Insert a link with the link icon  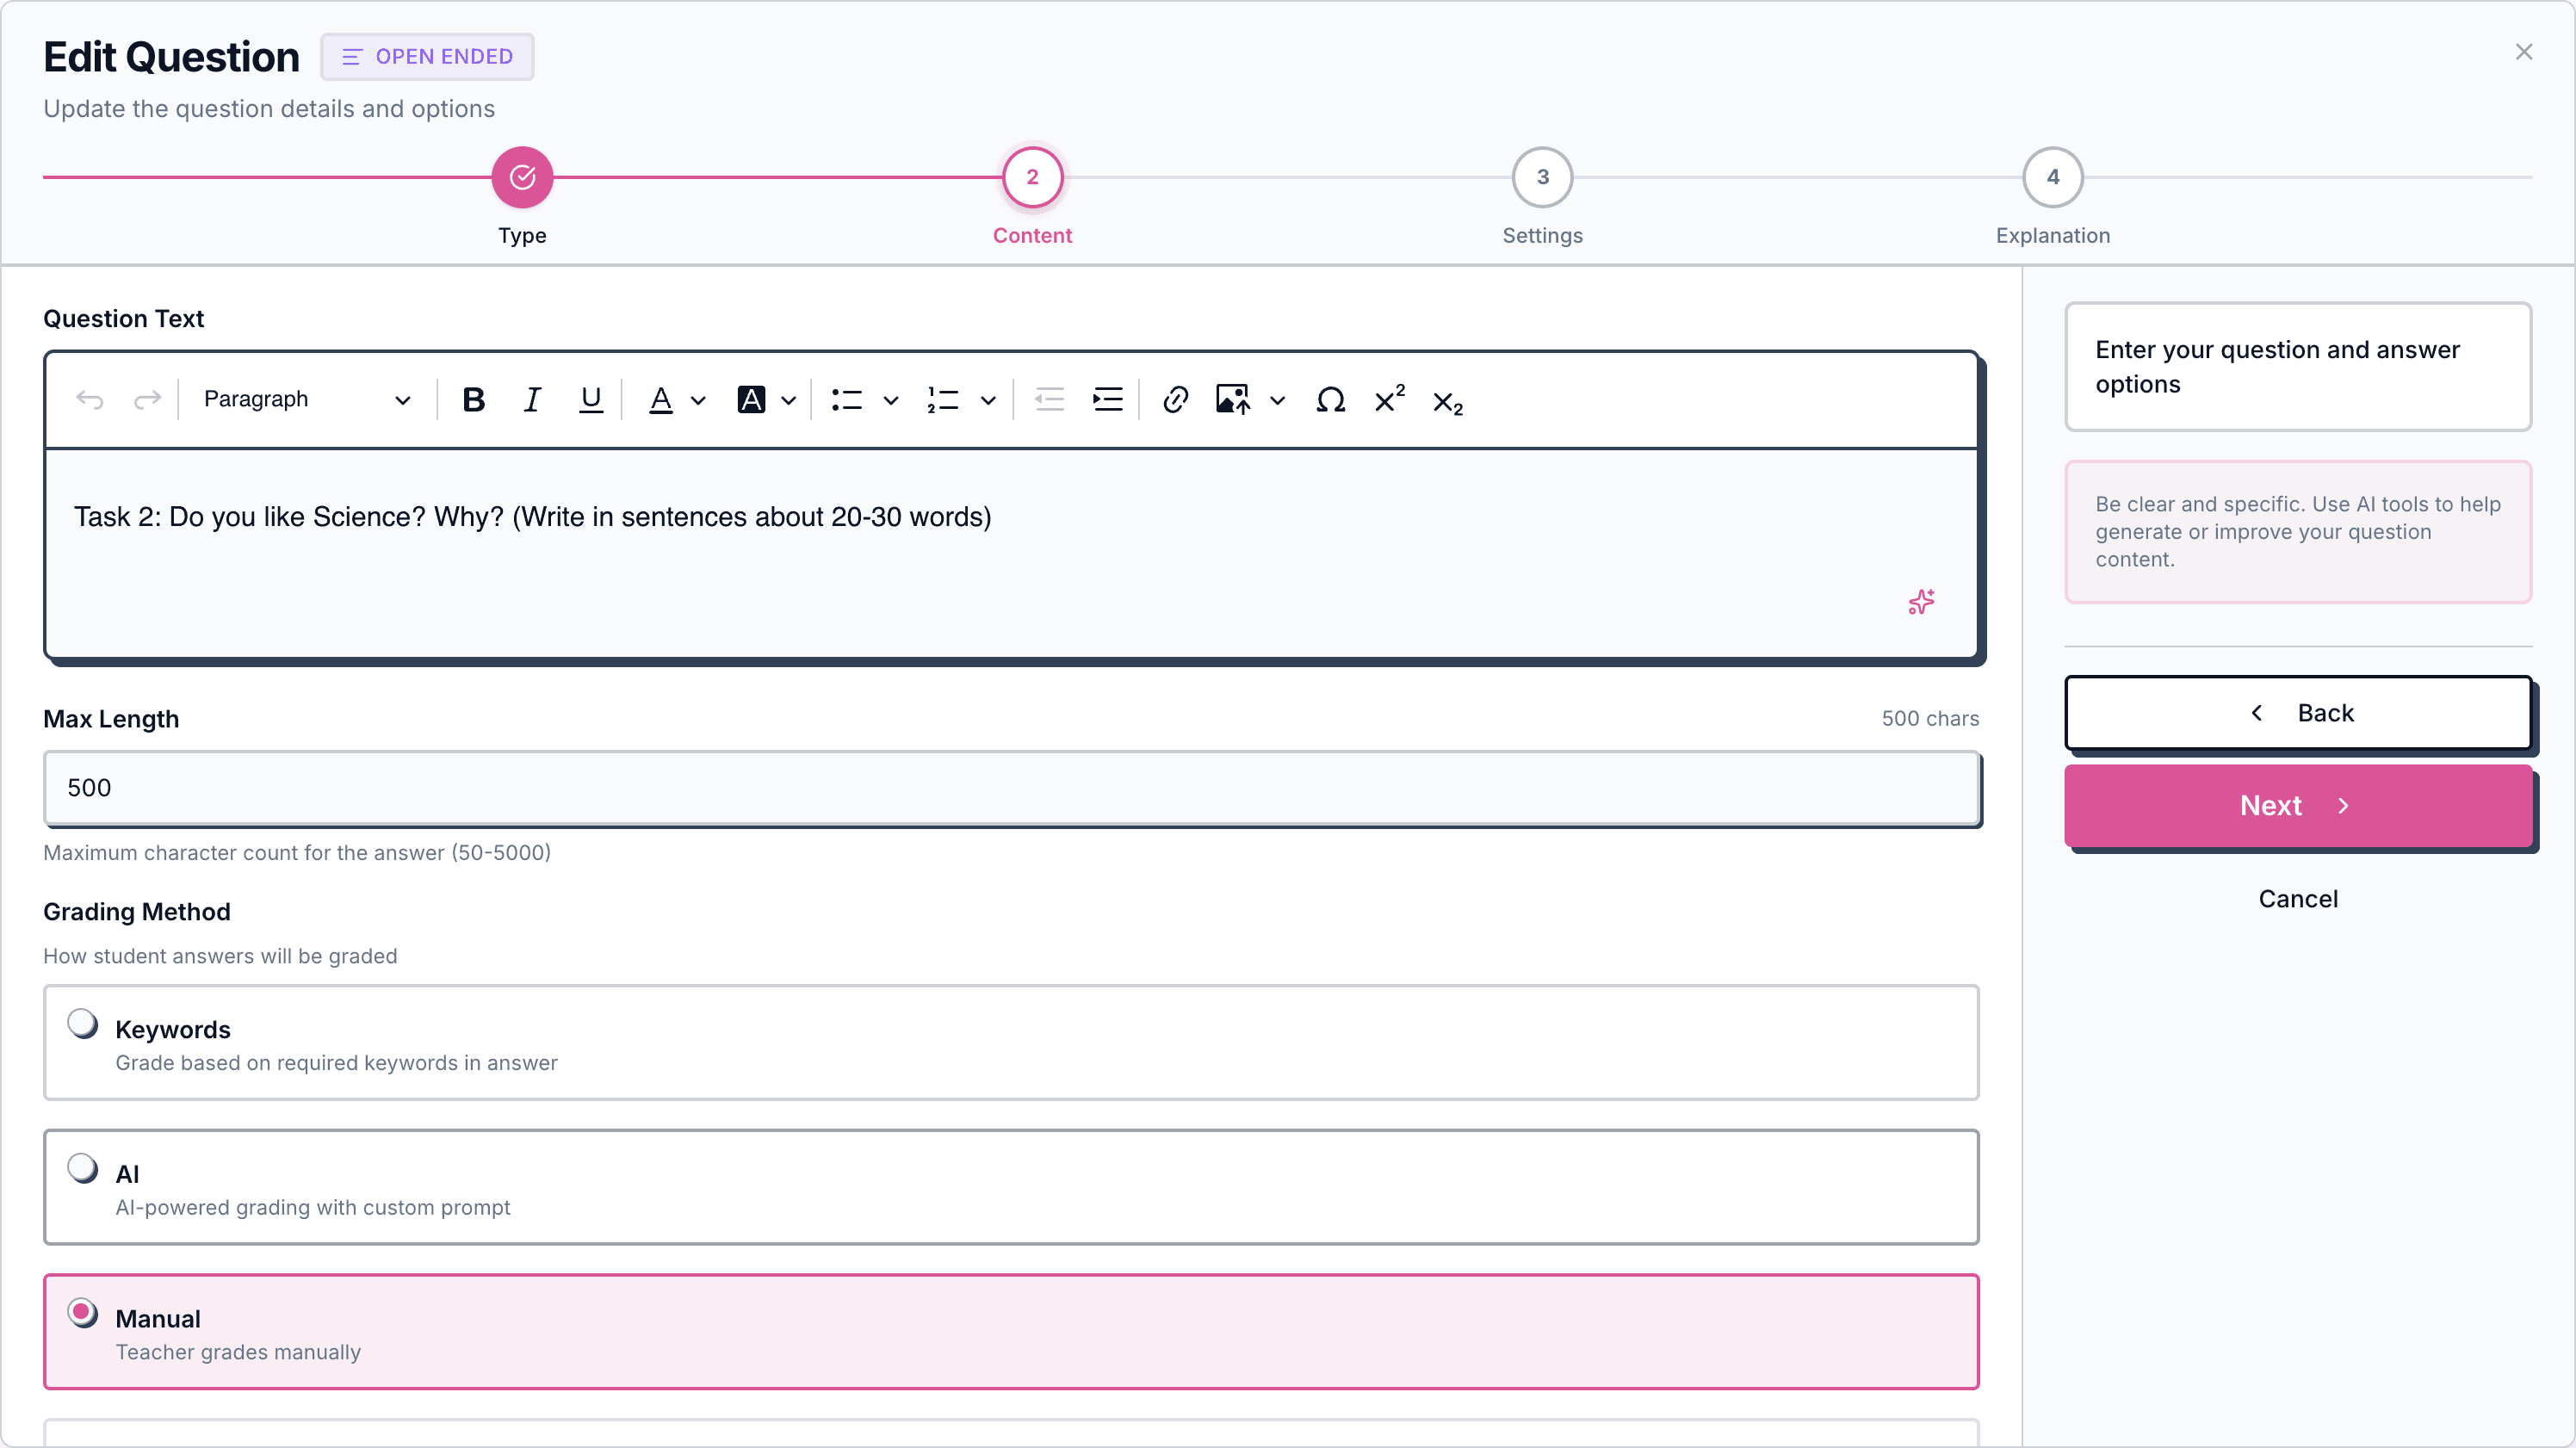coord(1175,400)
